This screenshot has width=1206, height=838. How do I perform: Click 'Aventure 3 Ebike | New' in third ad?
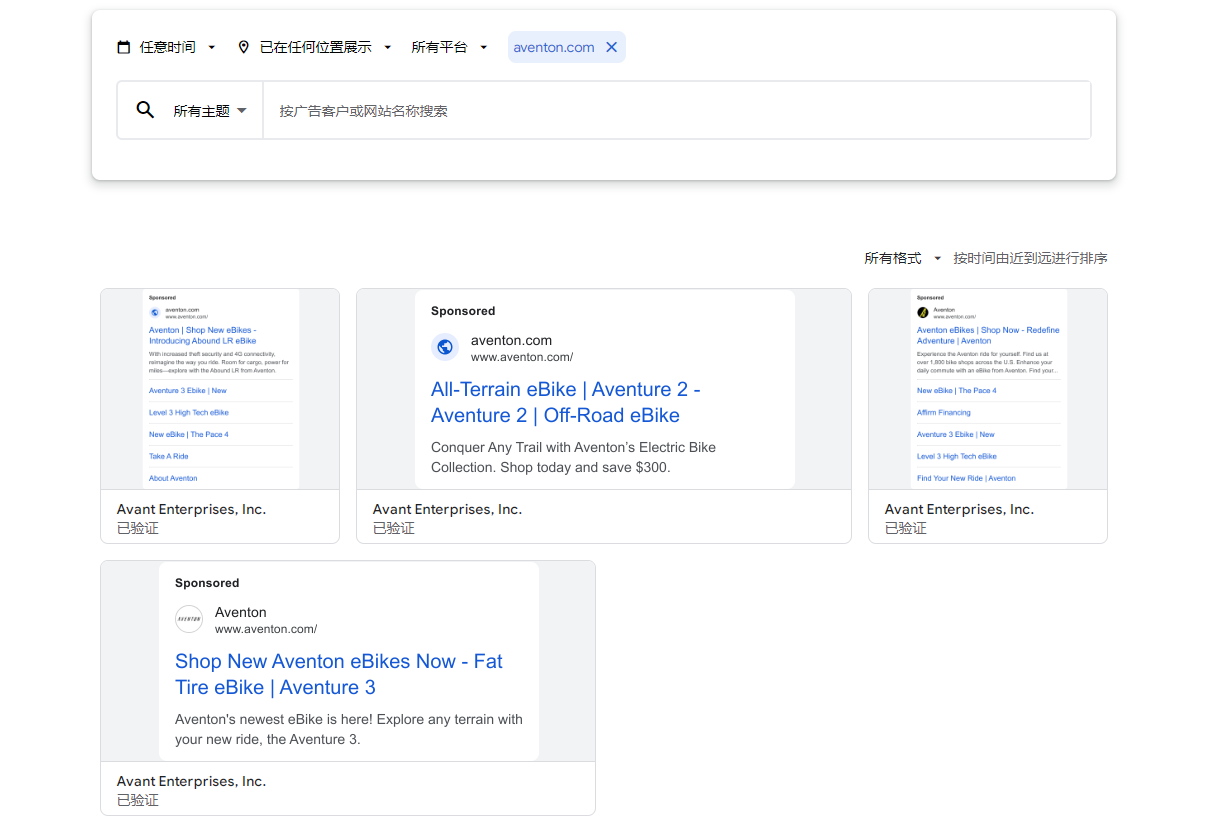[956, 435]
